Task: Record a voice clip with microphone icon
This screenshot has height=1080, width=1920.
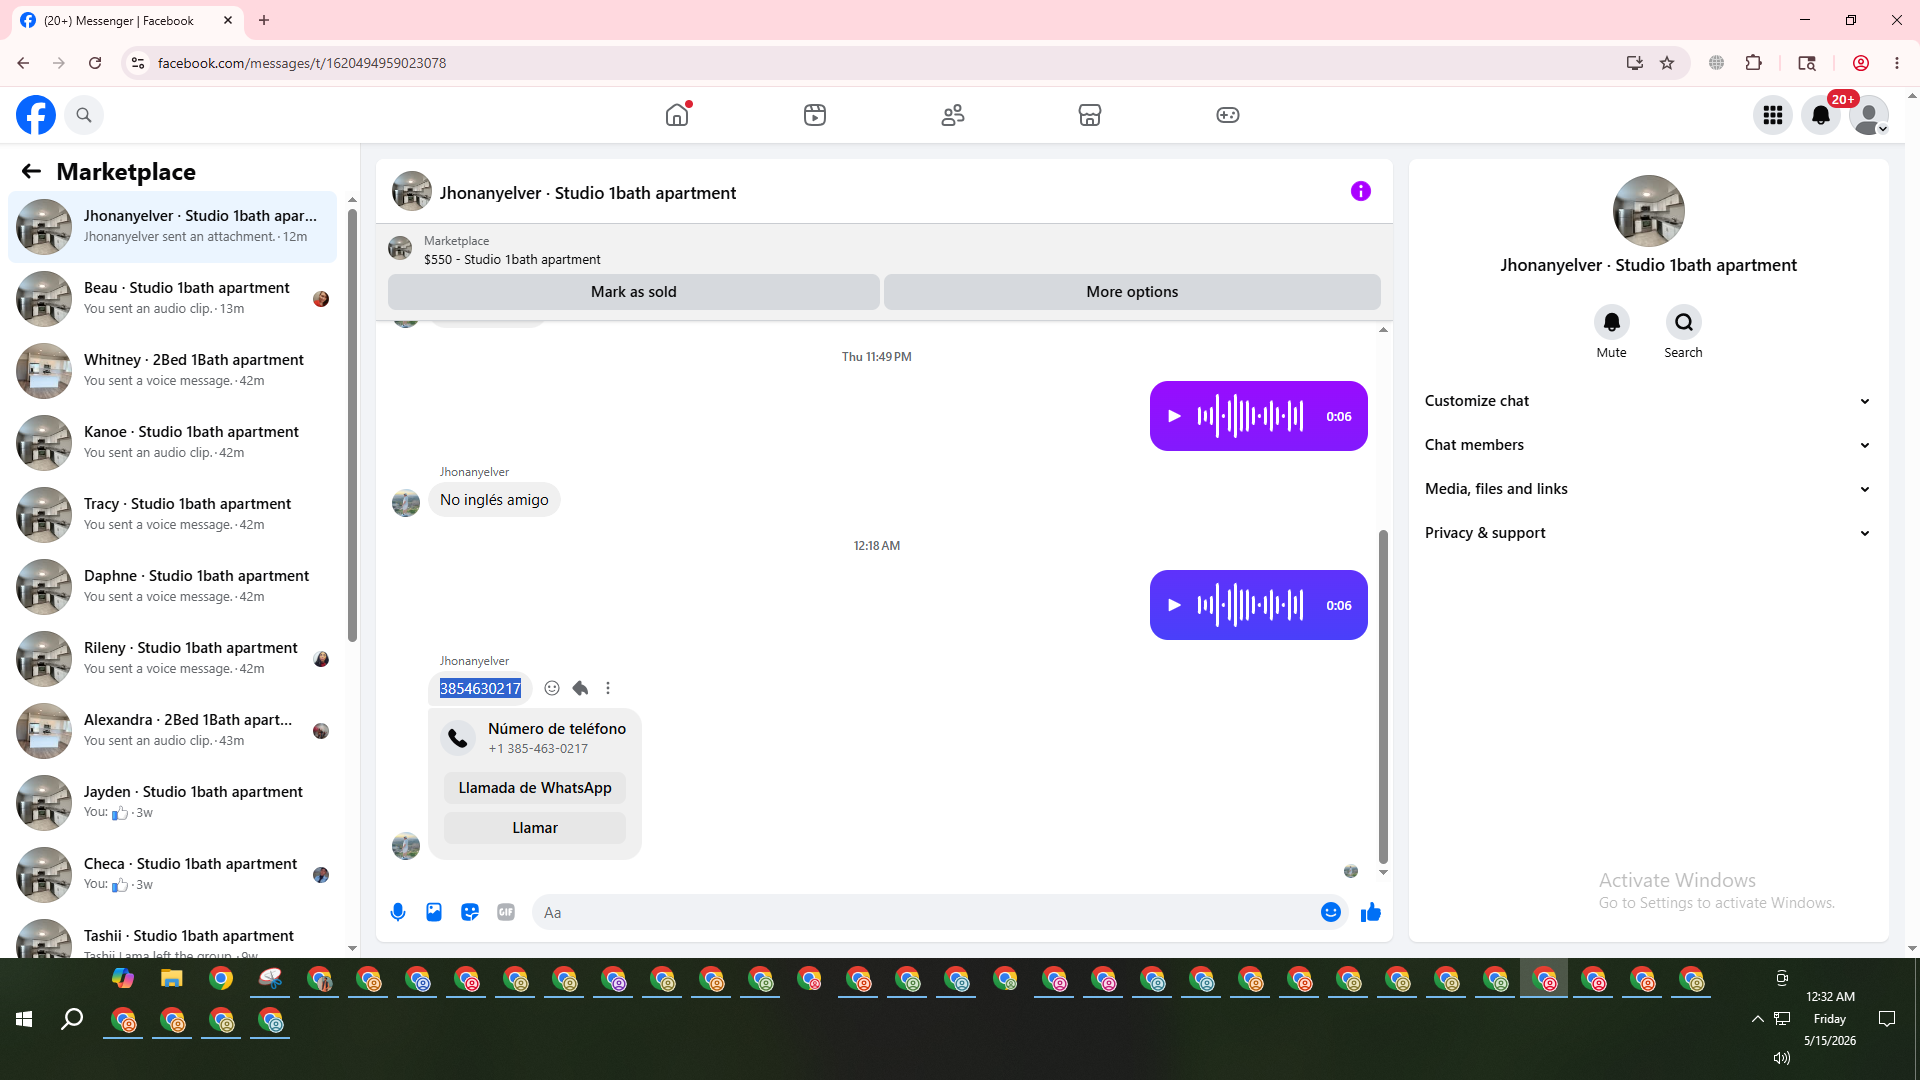Action: click(x=398, y=912)
